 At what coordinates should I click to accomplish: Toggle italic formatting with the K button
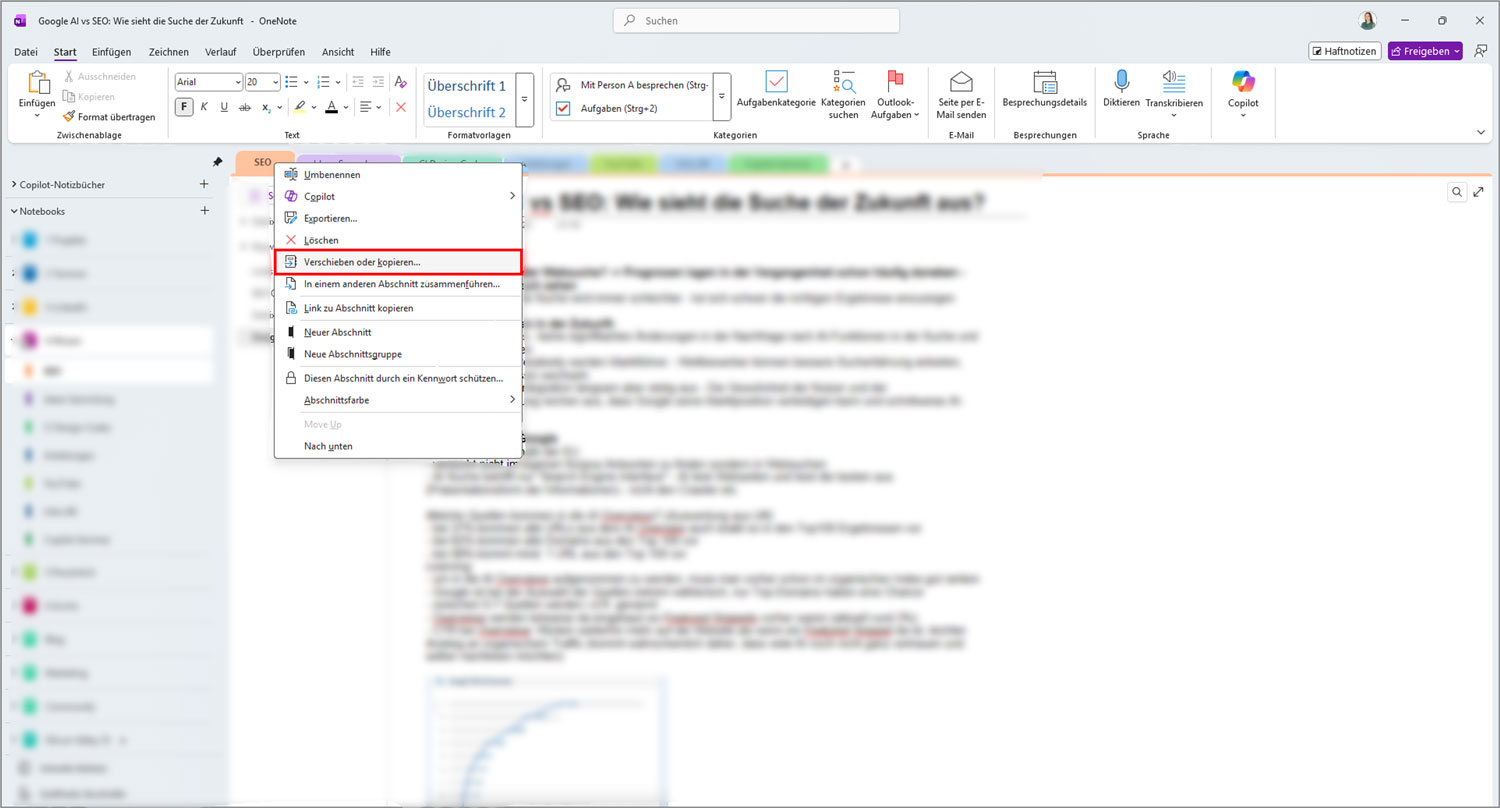coord(203,106)
